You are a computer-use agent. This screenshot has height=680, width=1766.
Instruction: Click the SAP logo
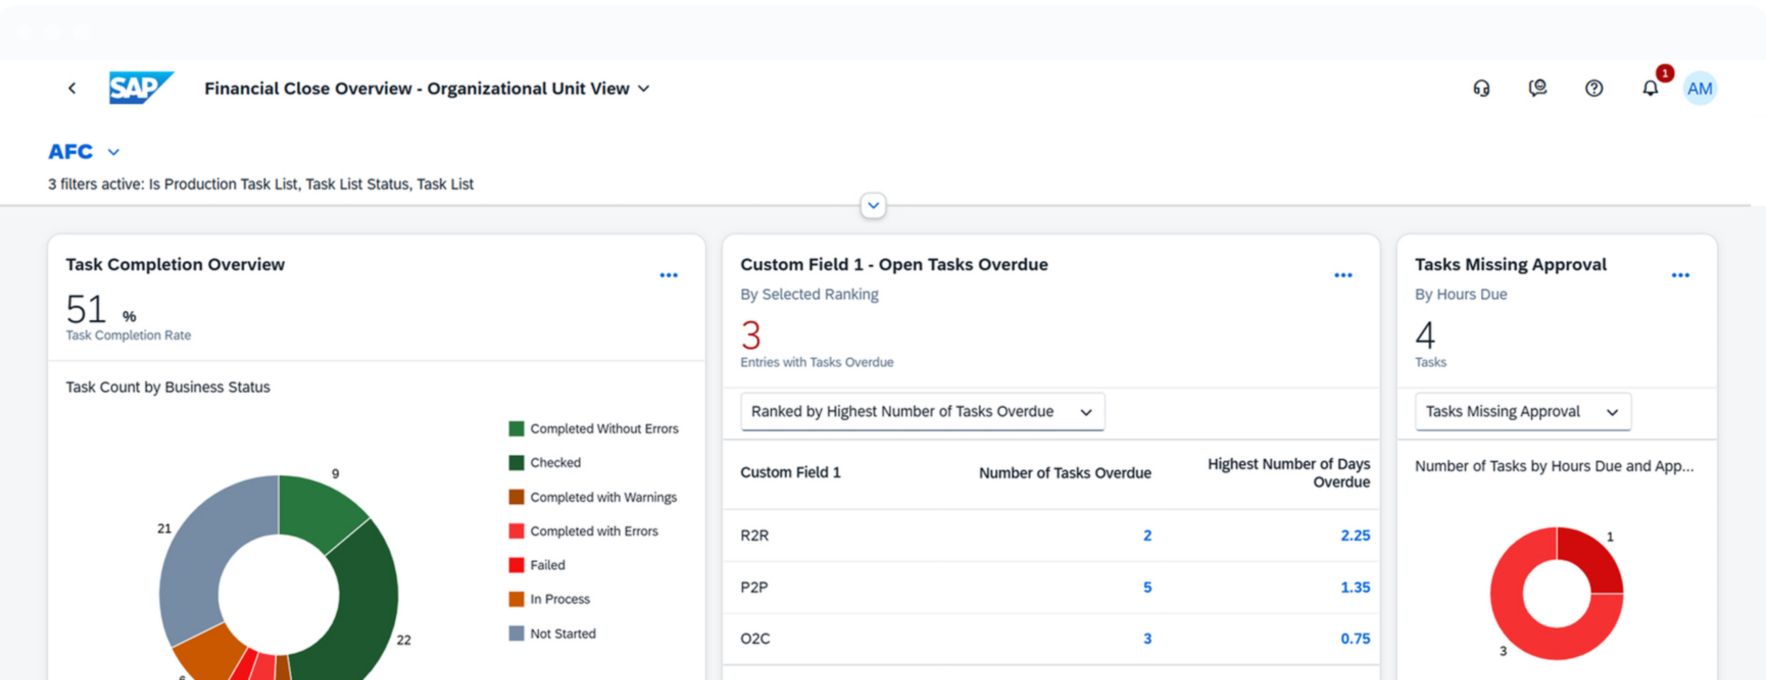point(141,88)
